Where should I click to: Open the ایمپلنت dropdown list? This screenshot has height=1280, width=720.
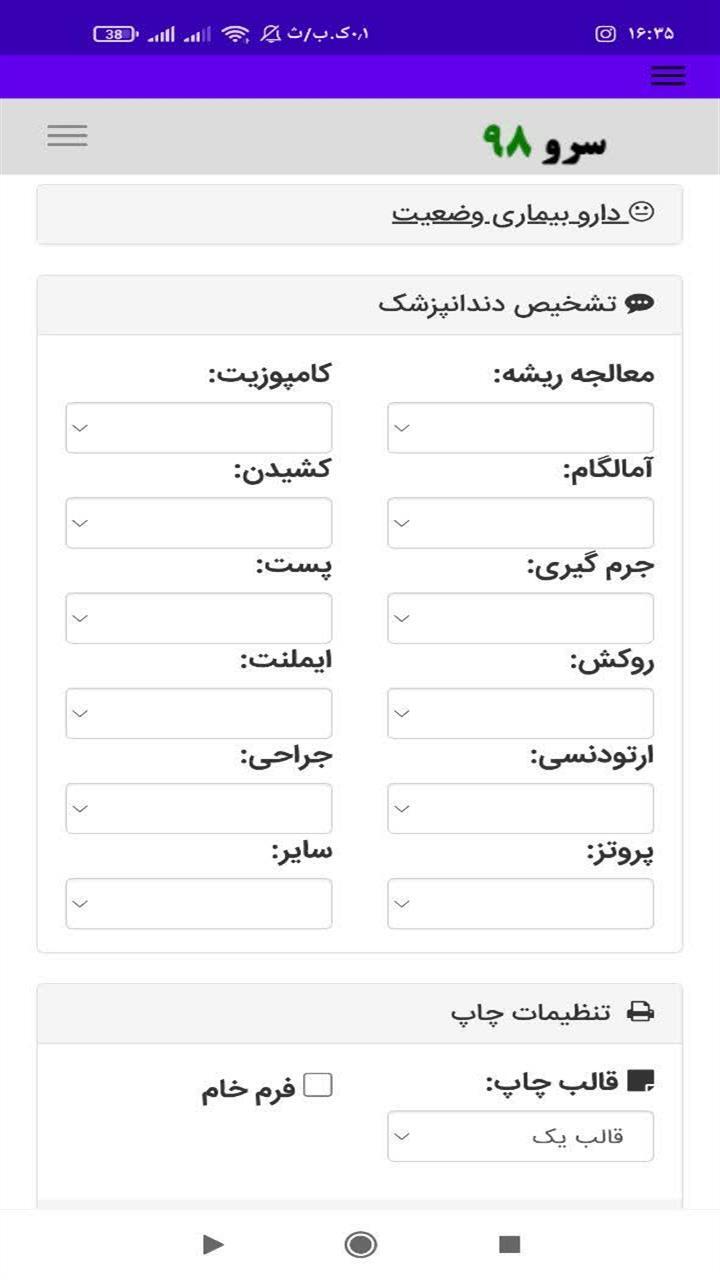click(199, 713)
